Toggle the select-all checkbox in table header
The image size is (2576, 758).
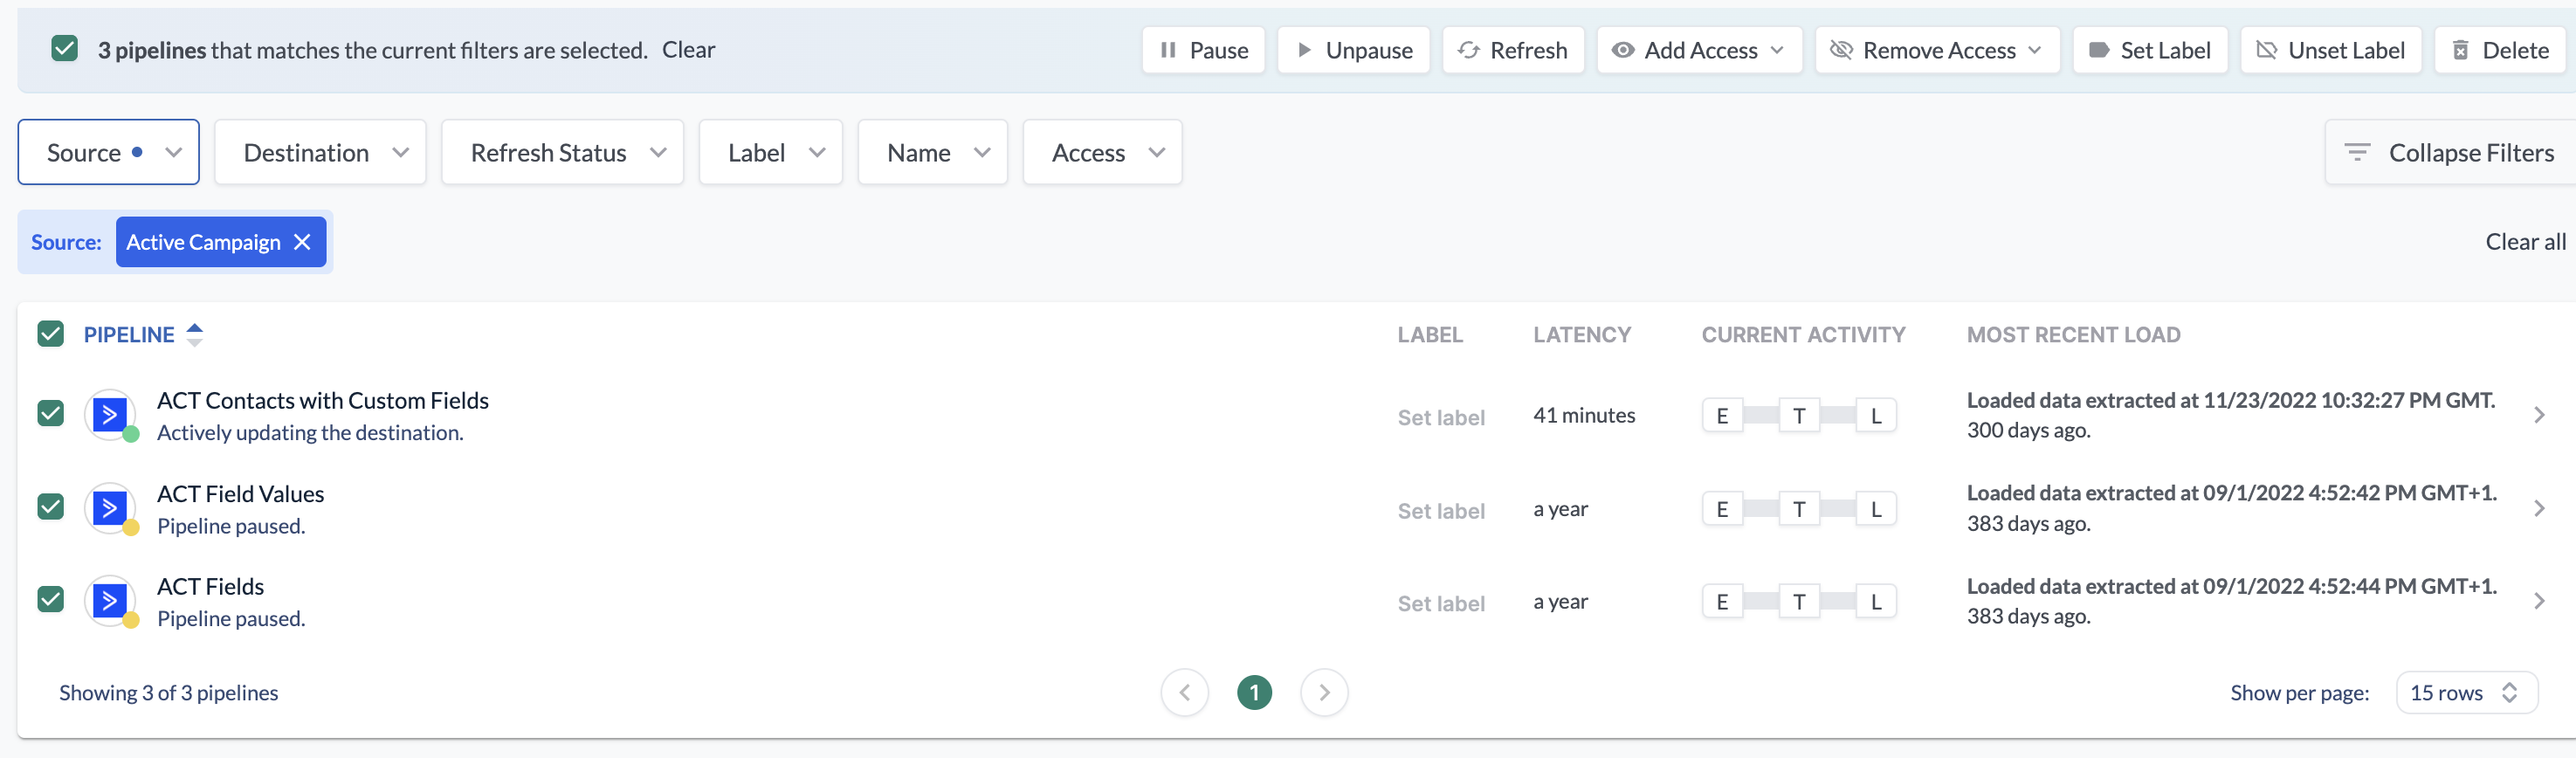click(x=51, y=334)
